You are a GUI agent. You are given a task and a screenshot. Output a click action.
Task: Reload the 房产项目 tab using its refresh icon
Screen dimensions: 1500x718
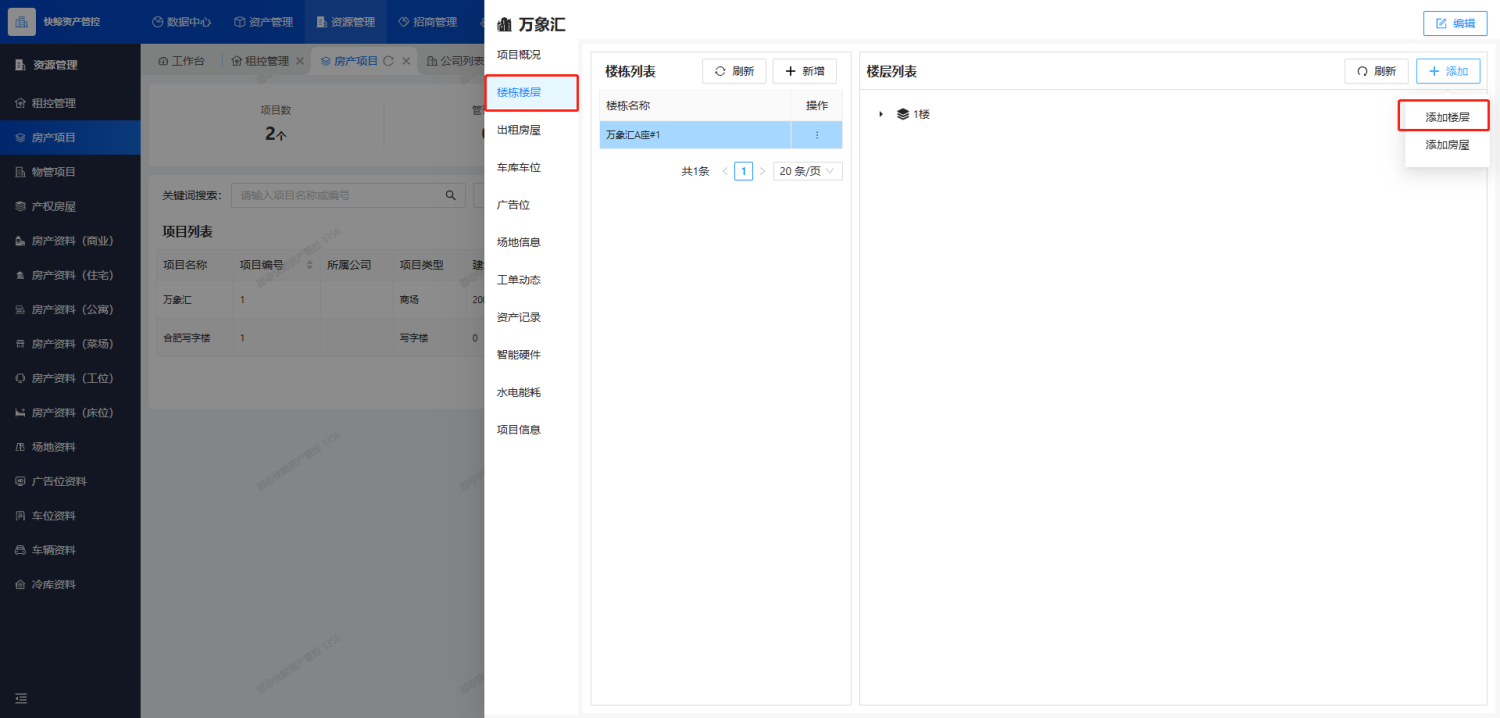(x=388, y=61)
